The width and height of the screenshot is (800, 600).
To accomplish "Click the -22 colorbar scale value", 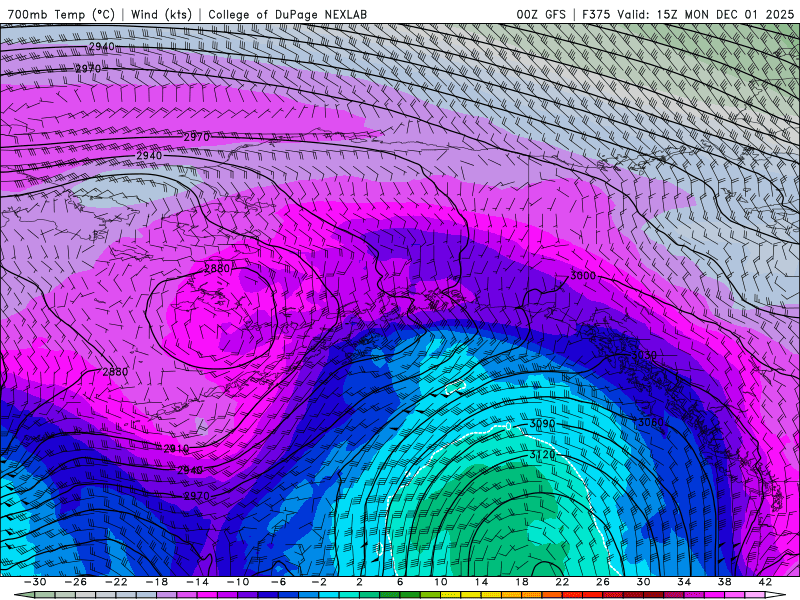I will click(116, 582).
